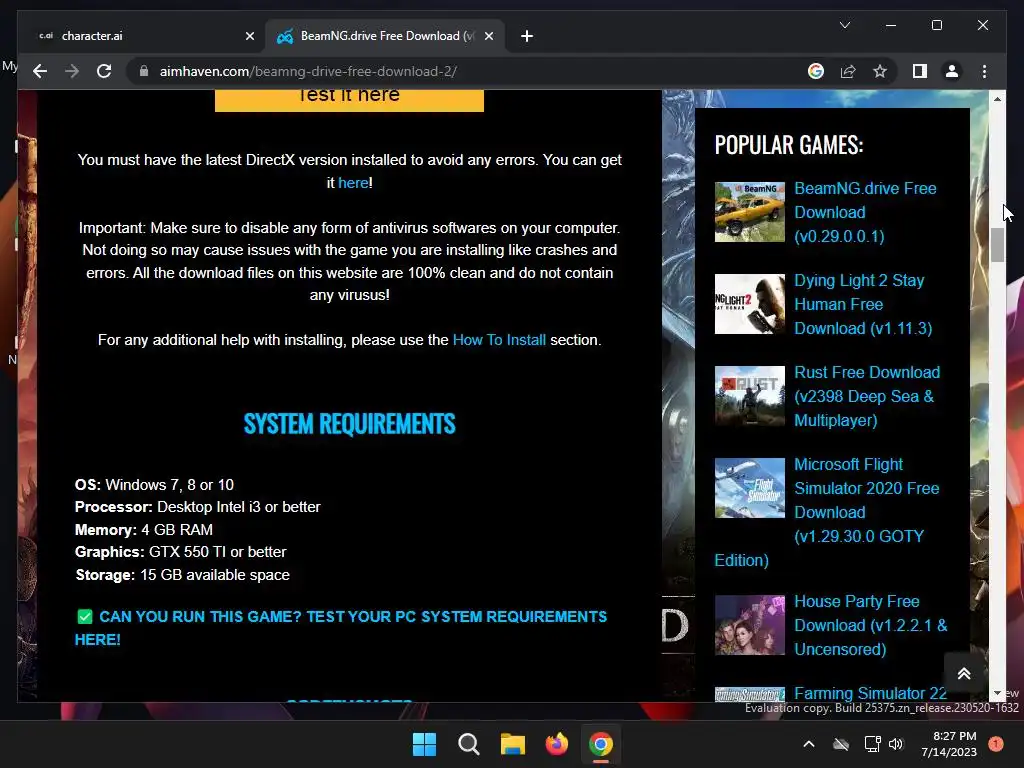
Task: Click the yellow Test it here button
Action: point(349,100)
